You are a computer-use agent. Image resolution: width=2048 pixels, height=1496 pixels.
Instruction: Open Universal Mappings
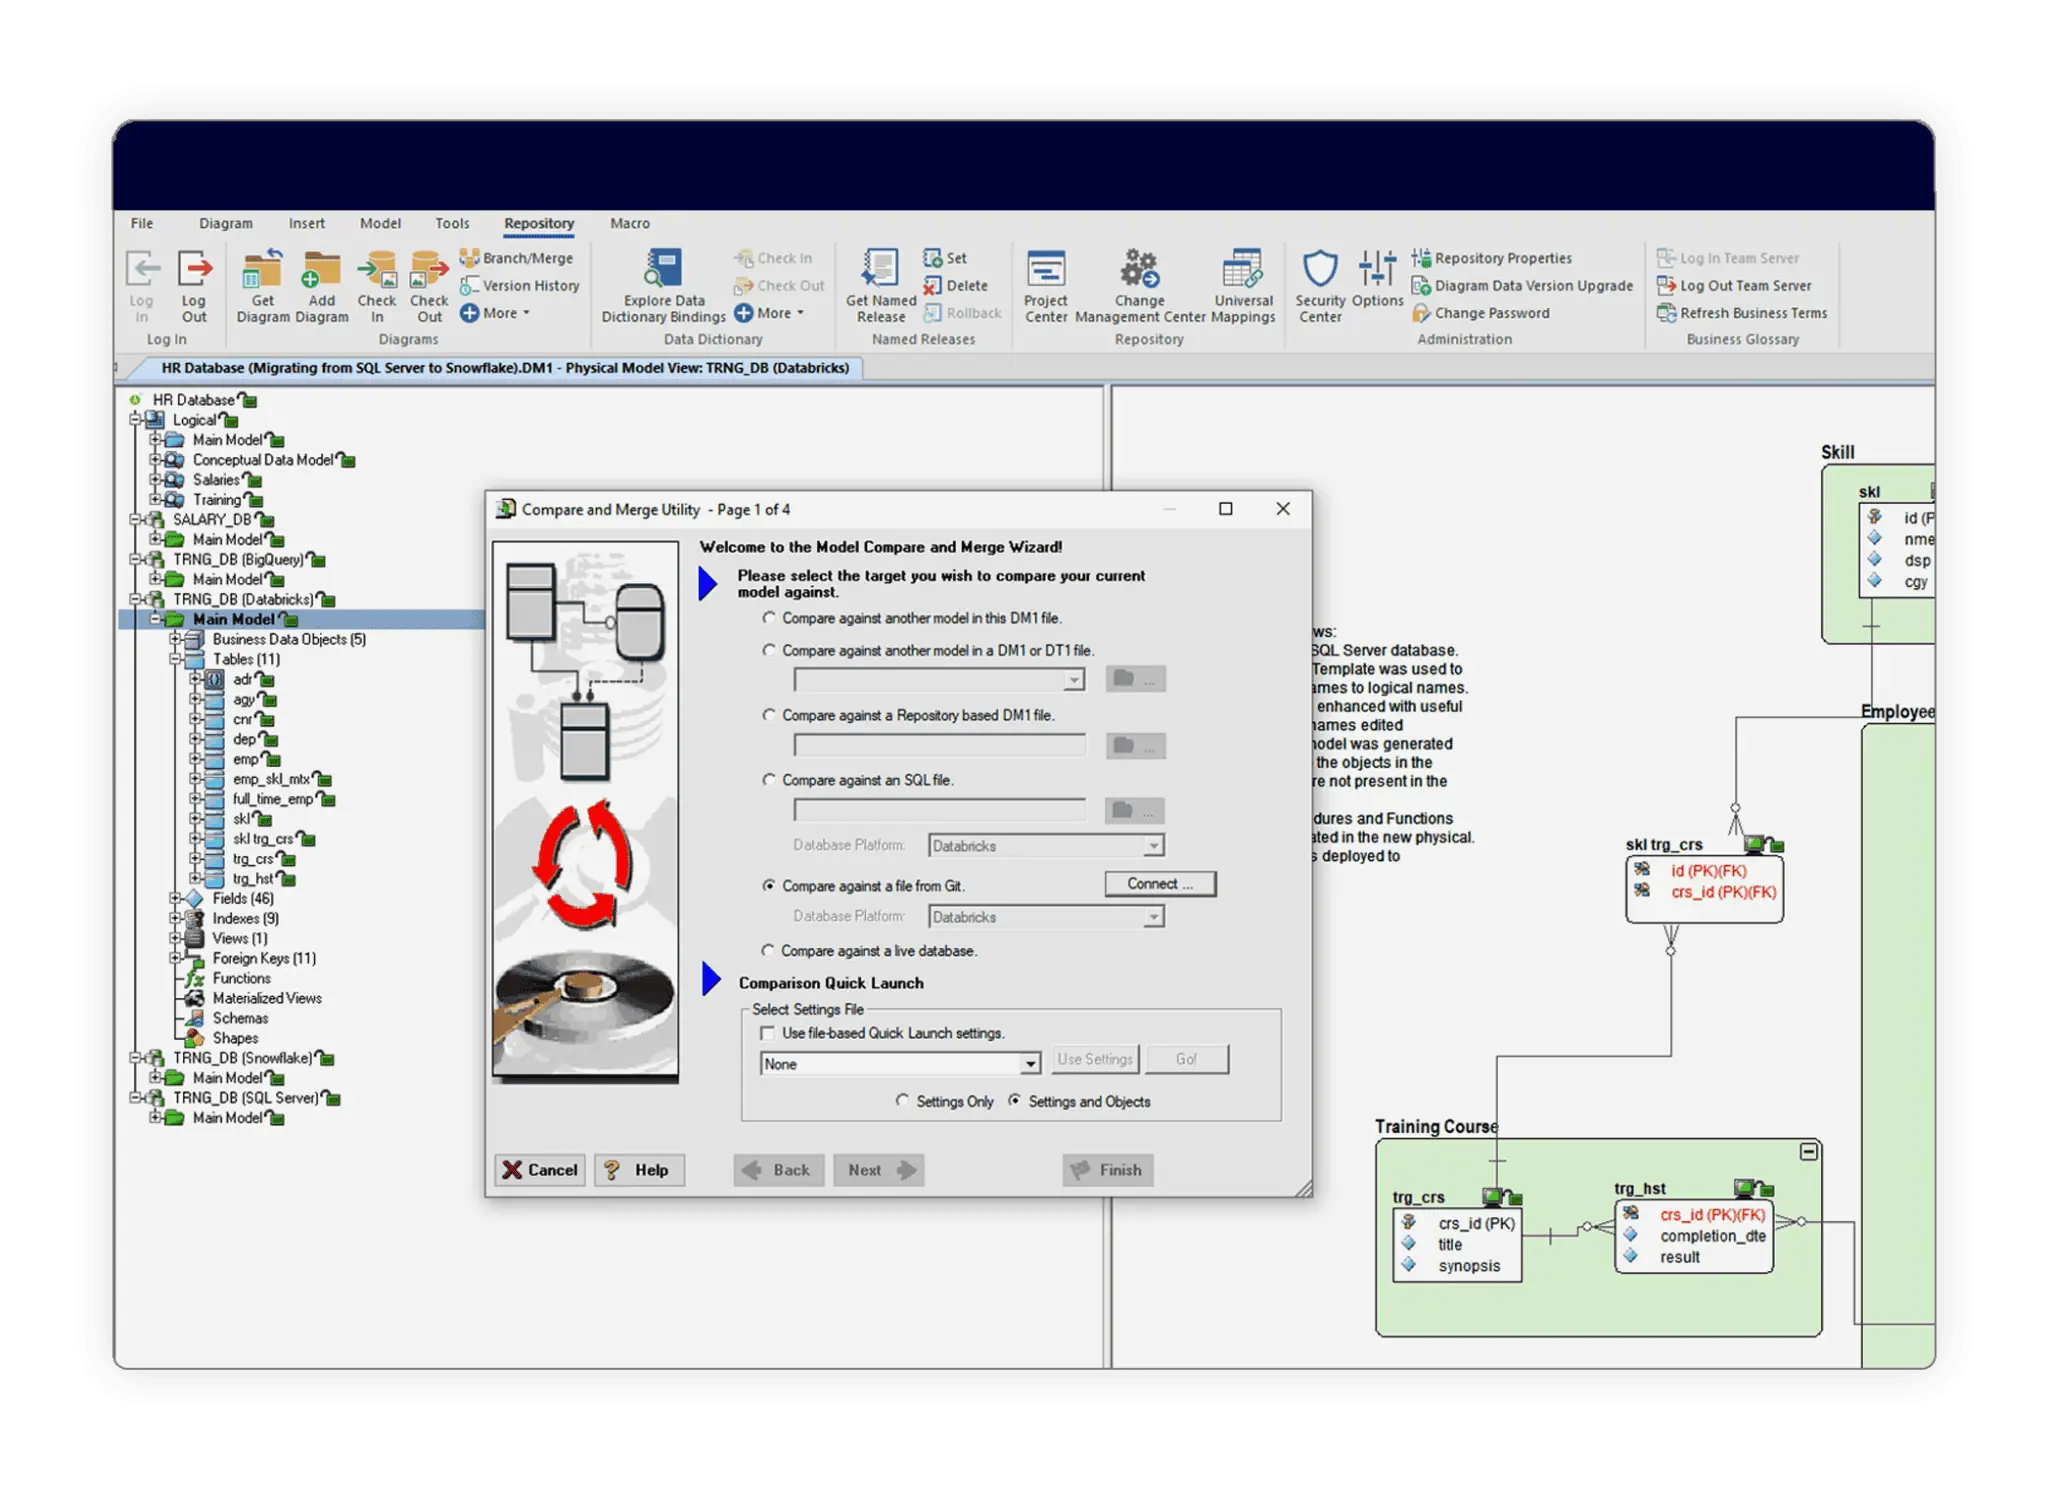pos(1243,286)
